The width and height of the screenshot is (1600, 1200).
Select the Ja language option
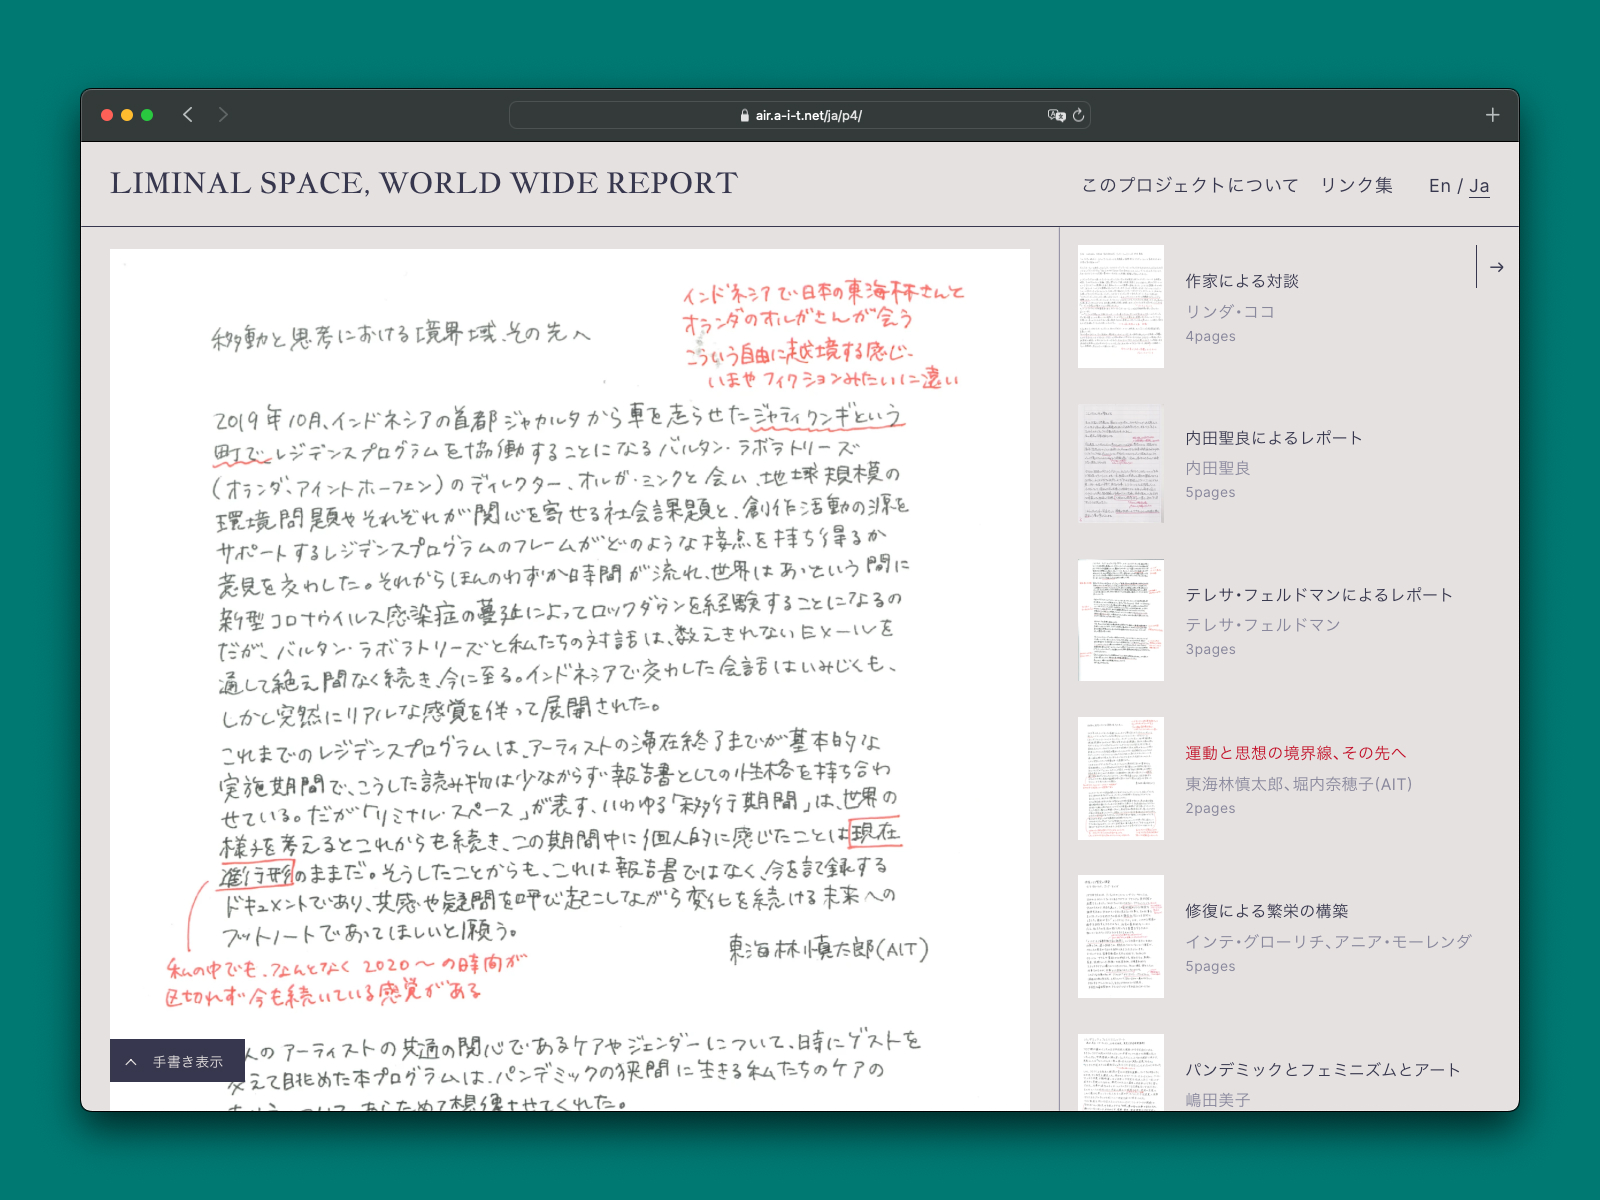pos(1479,186)
